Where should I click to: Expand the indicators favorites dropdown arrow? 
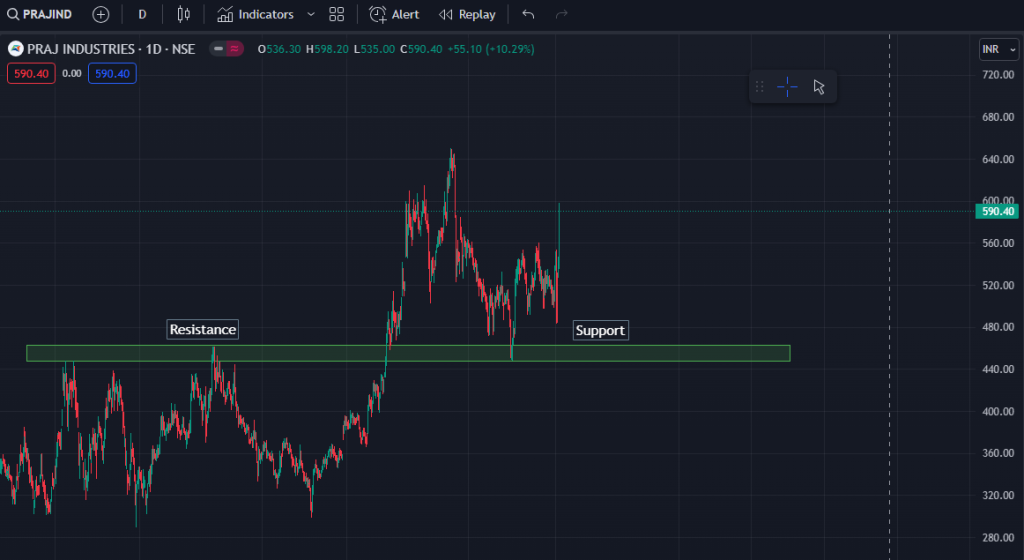pyautogui.click(x=311, y=14)
